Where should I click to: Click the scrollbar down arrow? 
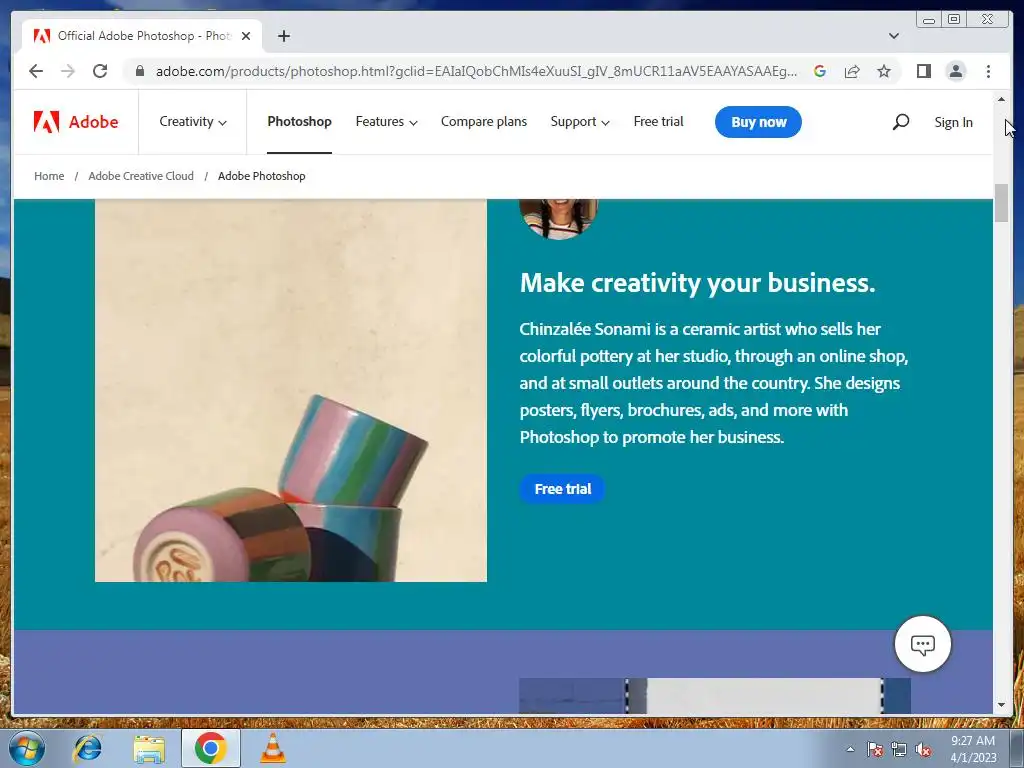pos(1001,705)
